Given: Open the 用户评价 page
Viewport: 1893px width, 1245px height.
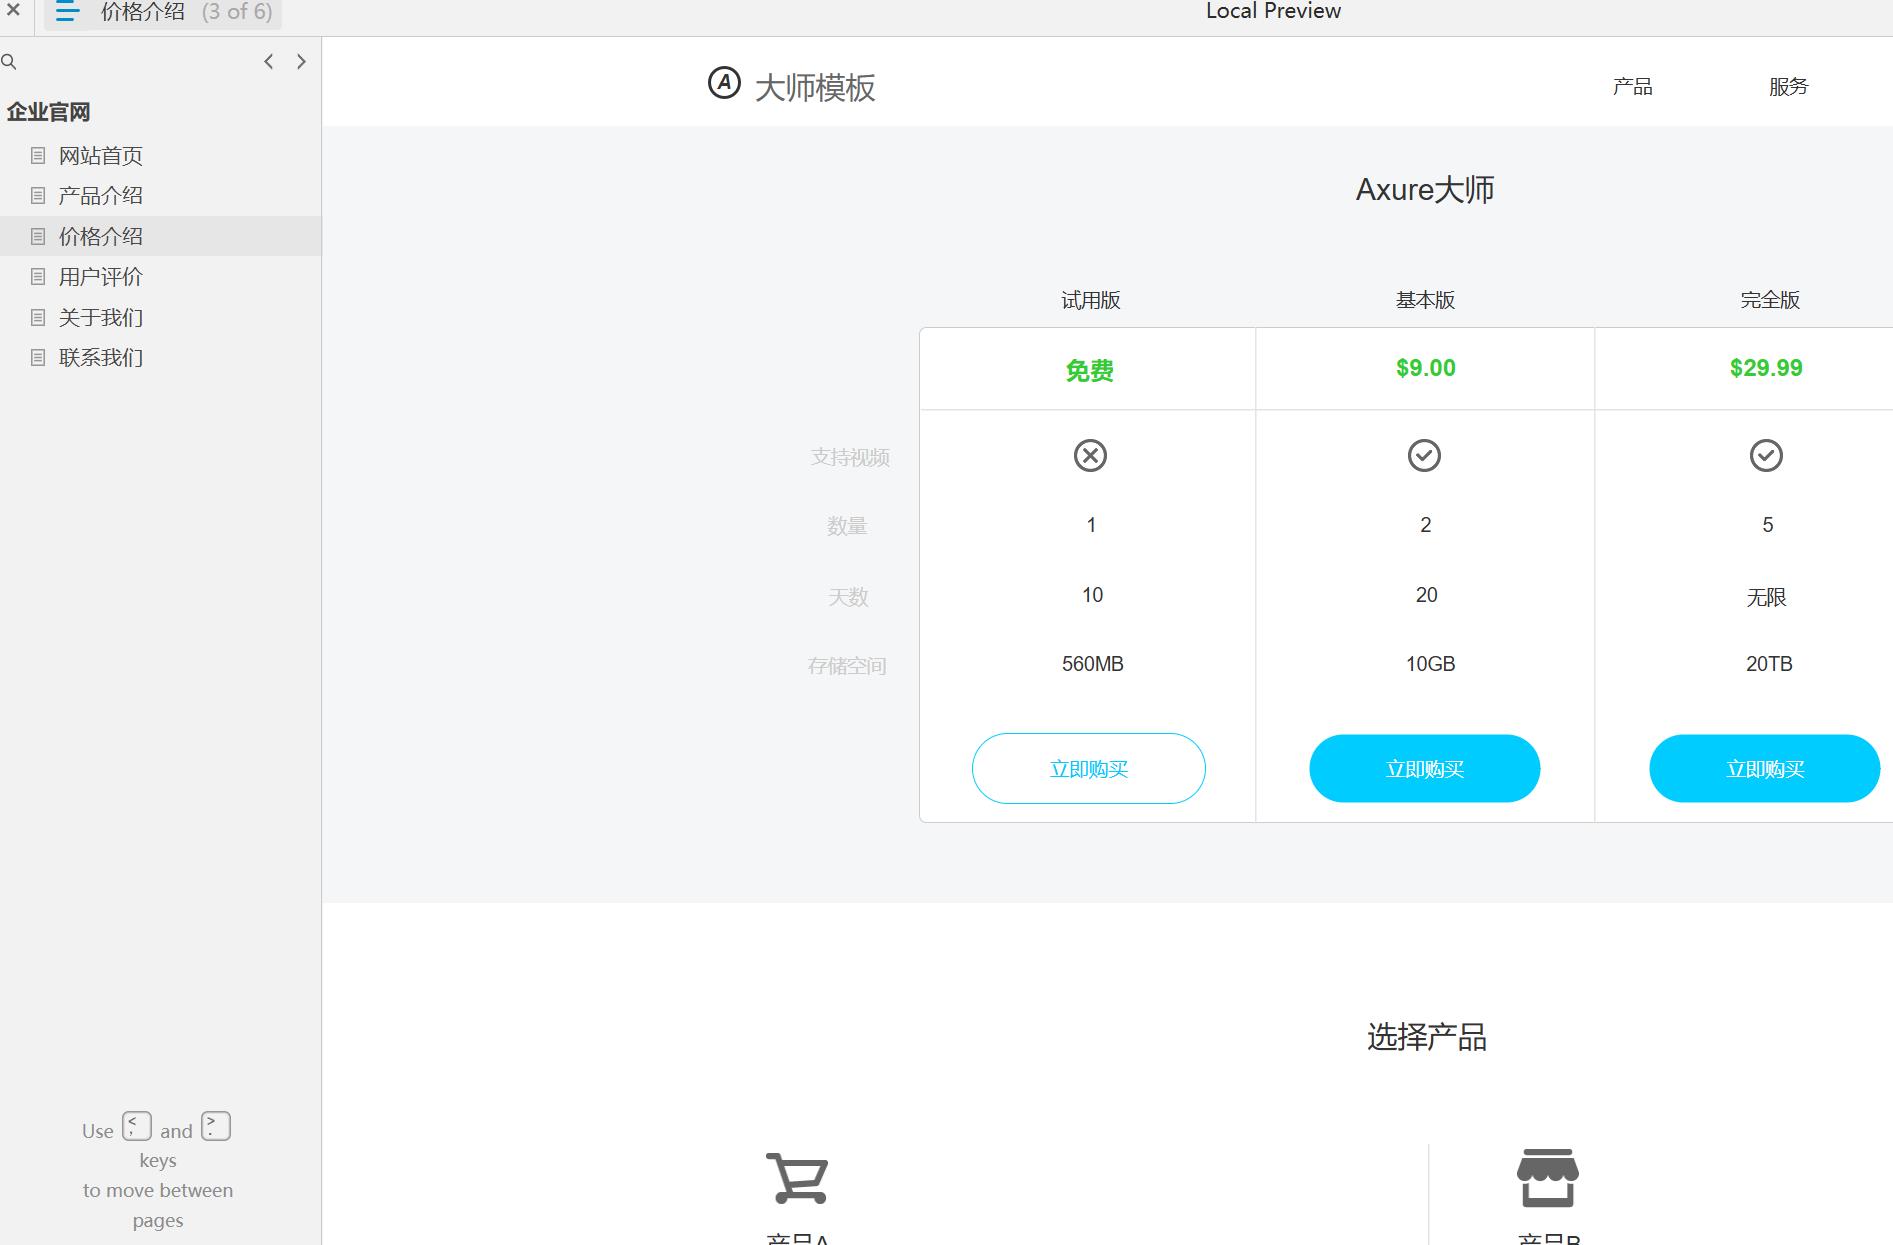Looking at the screenshot, I should coord(100,277).
